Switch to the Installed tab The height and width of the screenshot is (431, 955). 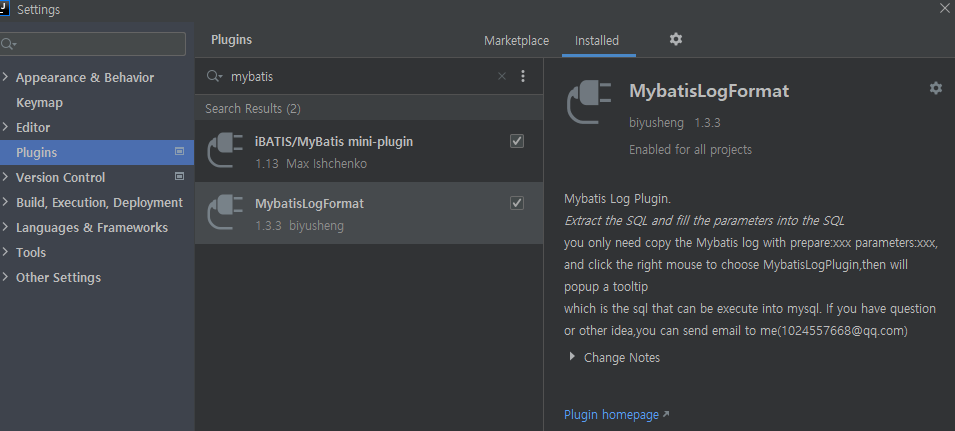tap(597, 41)
